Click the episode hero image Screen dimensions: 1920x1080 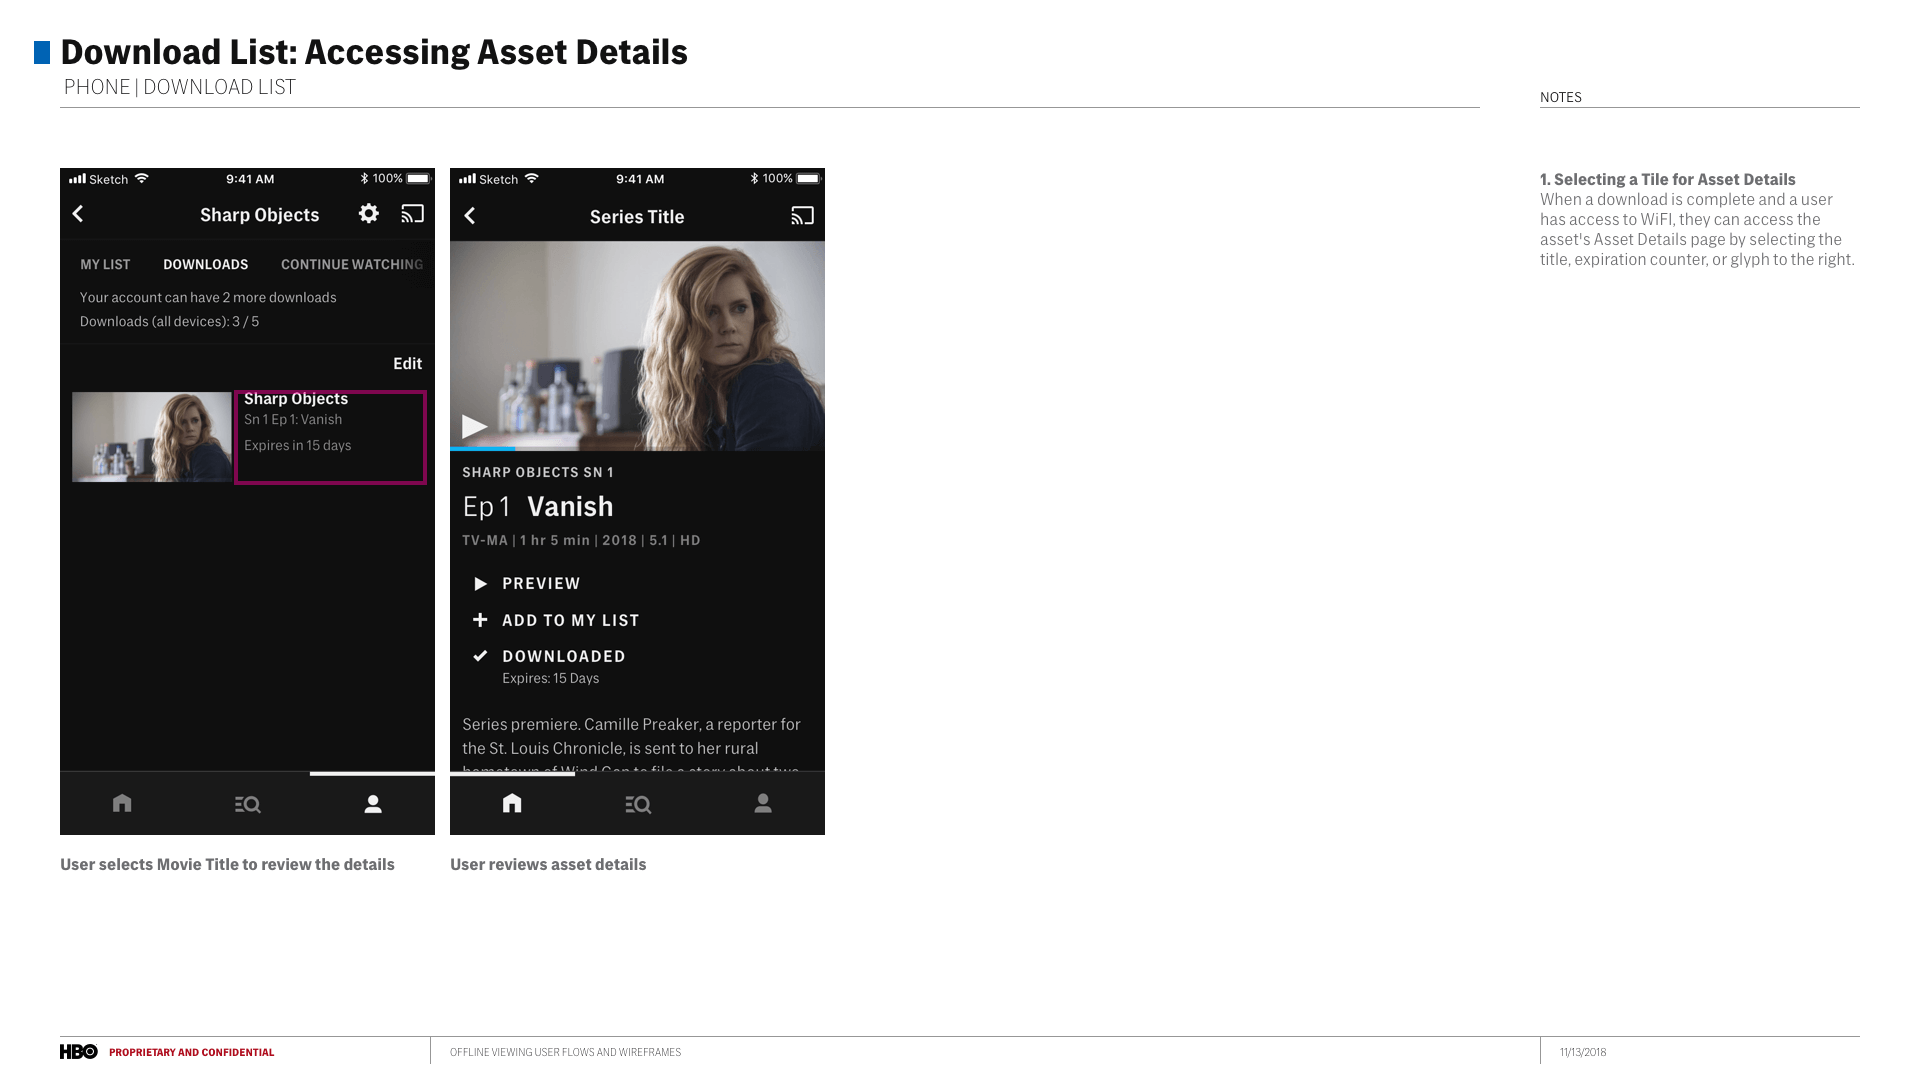tap(637, 345)
